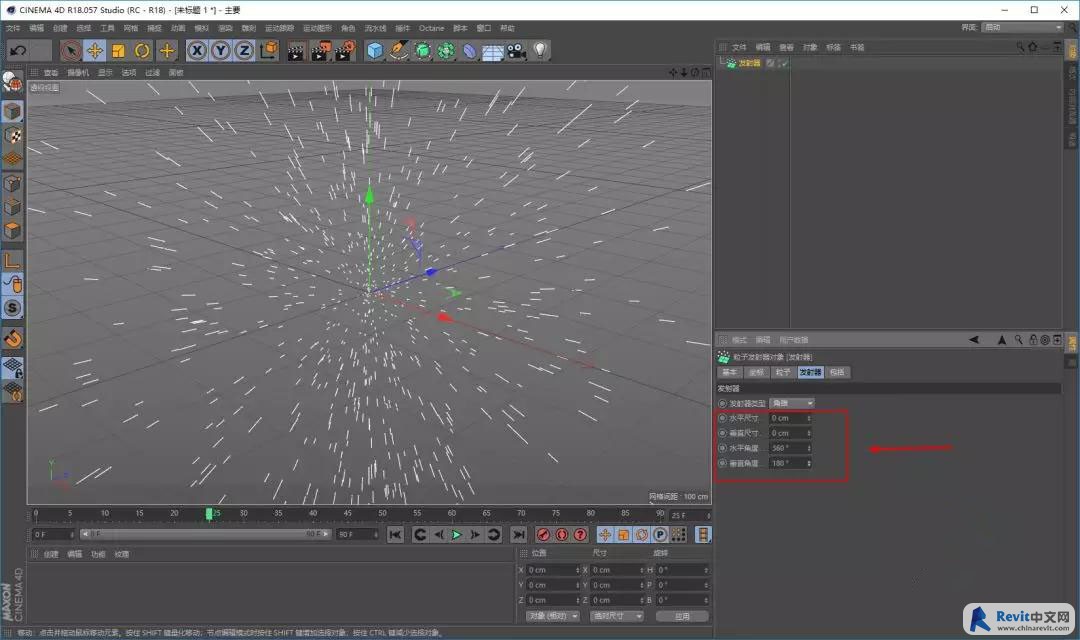The width and height of the screenshot is (1080, 640).
Task: Open the Octane menu
Action: point(431,28)
